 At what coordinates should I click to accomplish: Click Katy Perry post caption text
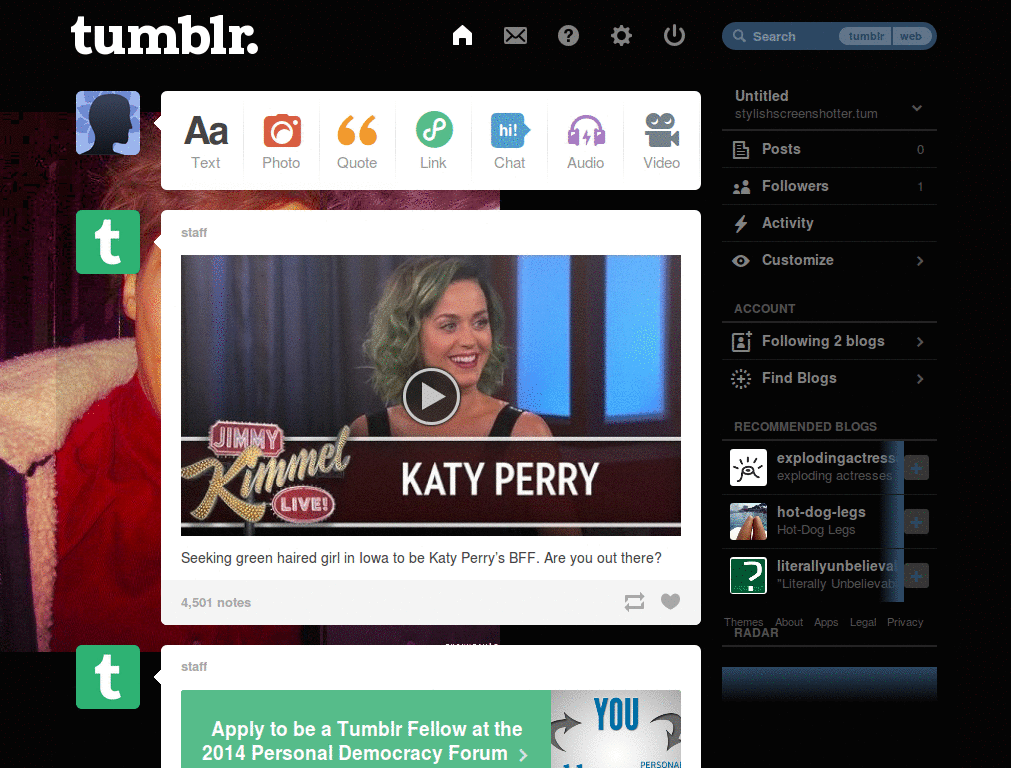pyautogui.click(x=421, y=558)
